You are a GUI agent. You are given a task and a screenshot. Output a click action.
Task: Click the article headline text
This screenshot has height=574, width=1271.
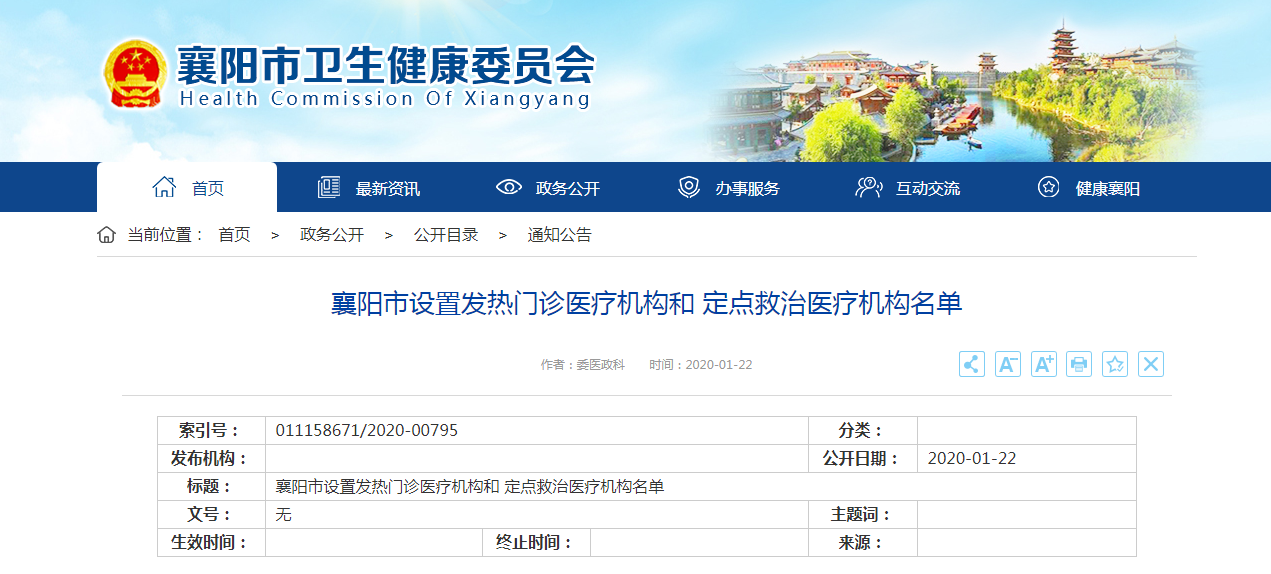click(x=646, y=304)
